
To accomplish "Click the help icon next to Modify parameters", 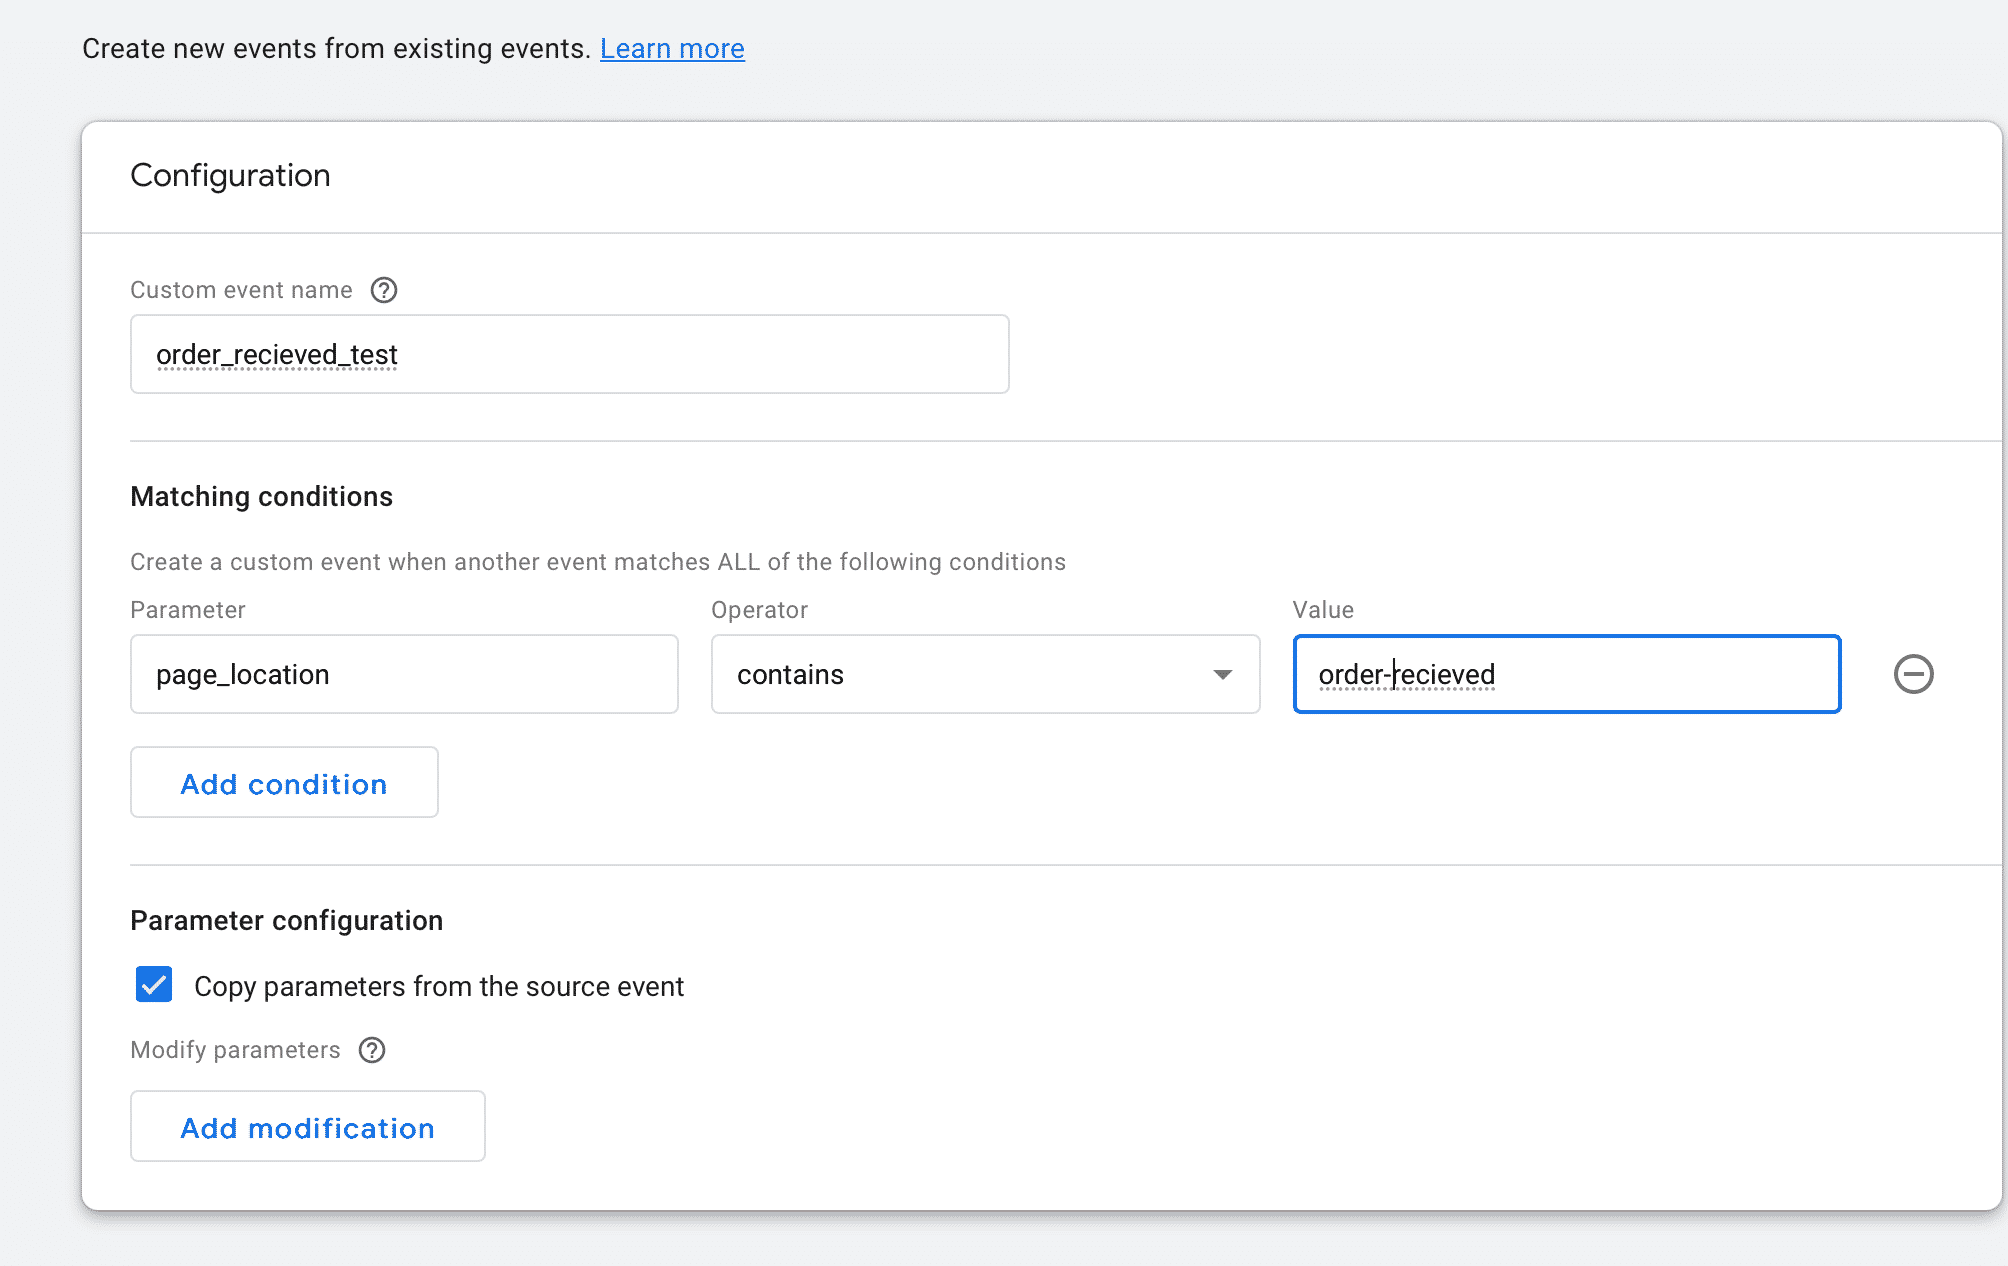I will pyautogui.click(x=373, y=1049).
